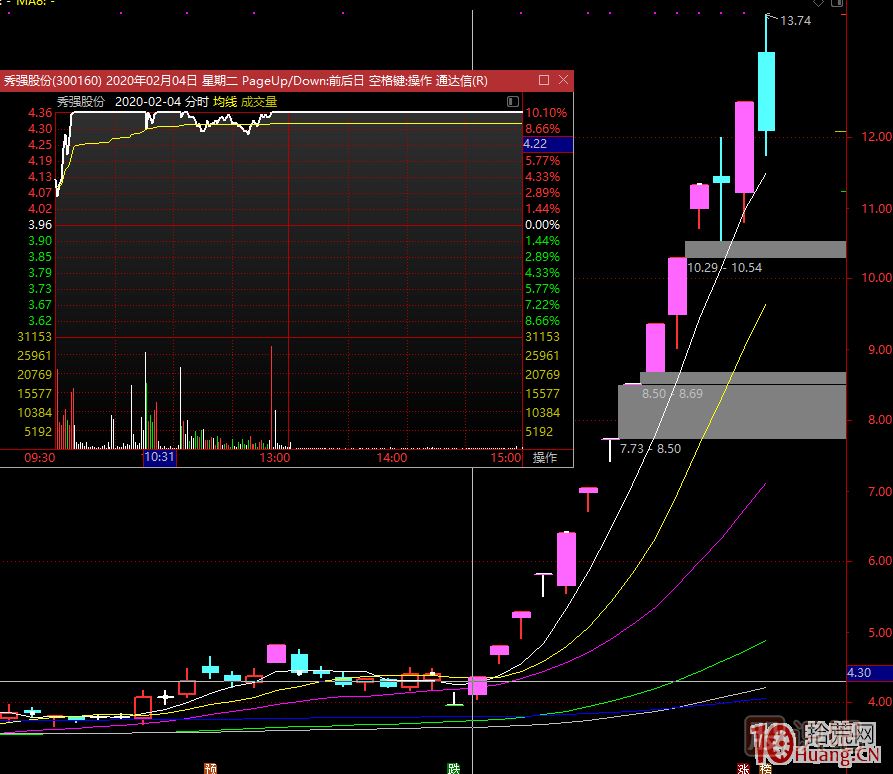
Task: Maximize the 秀强股份 intraday popup window
Action: (544, 80)
